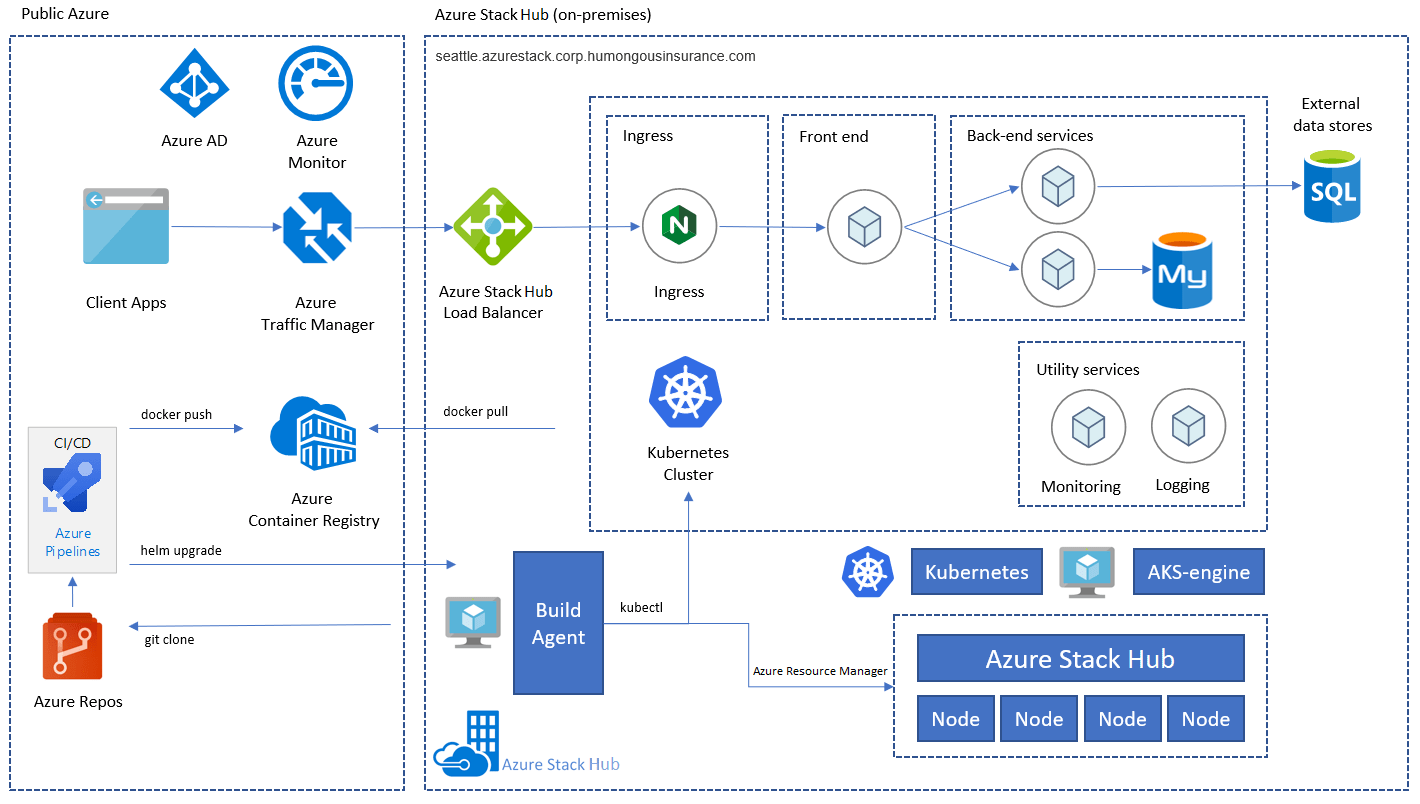
Task: Click the Kubernetes Cluster wheel icon
Action: (x=686, y=392)
